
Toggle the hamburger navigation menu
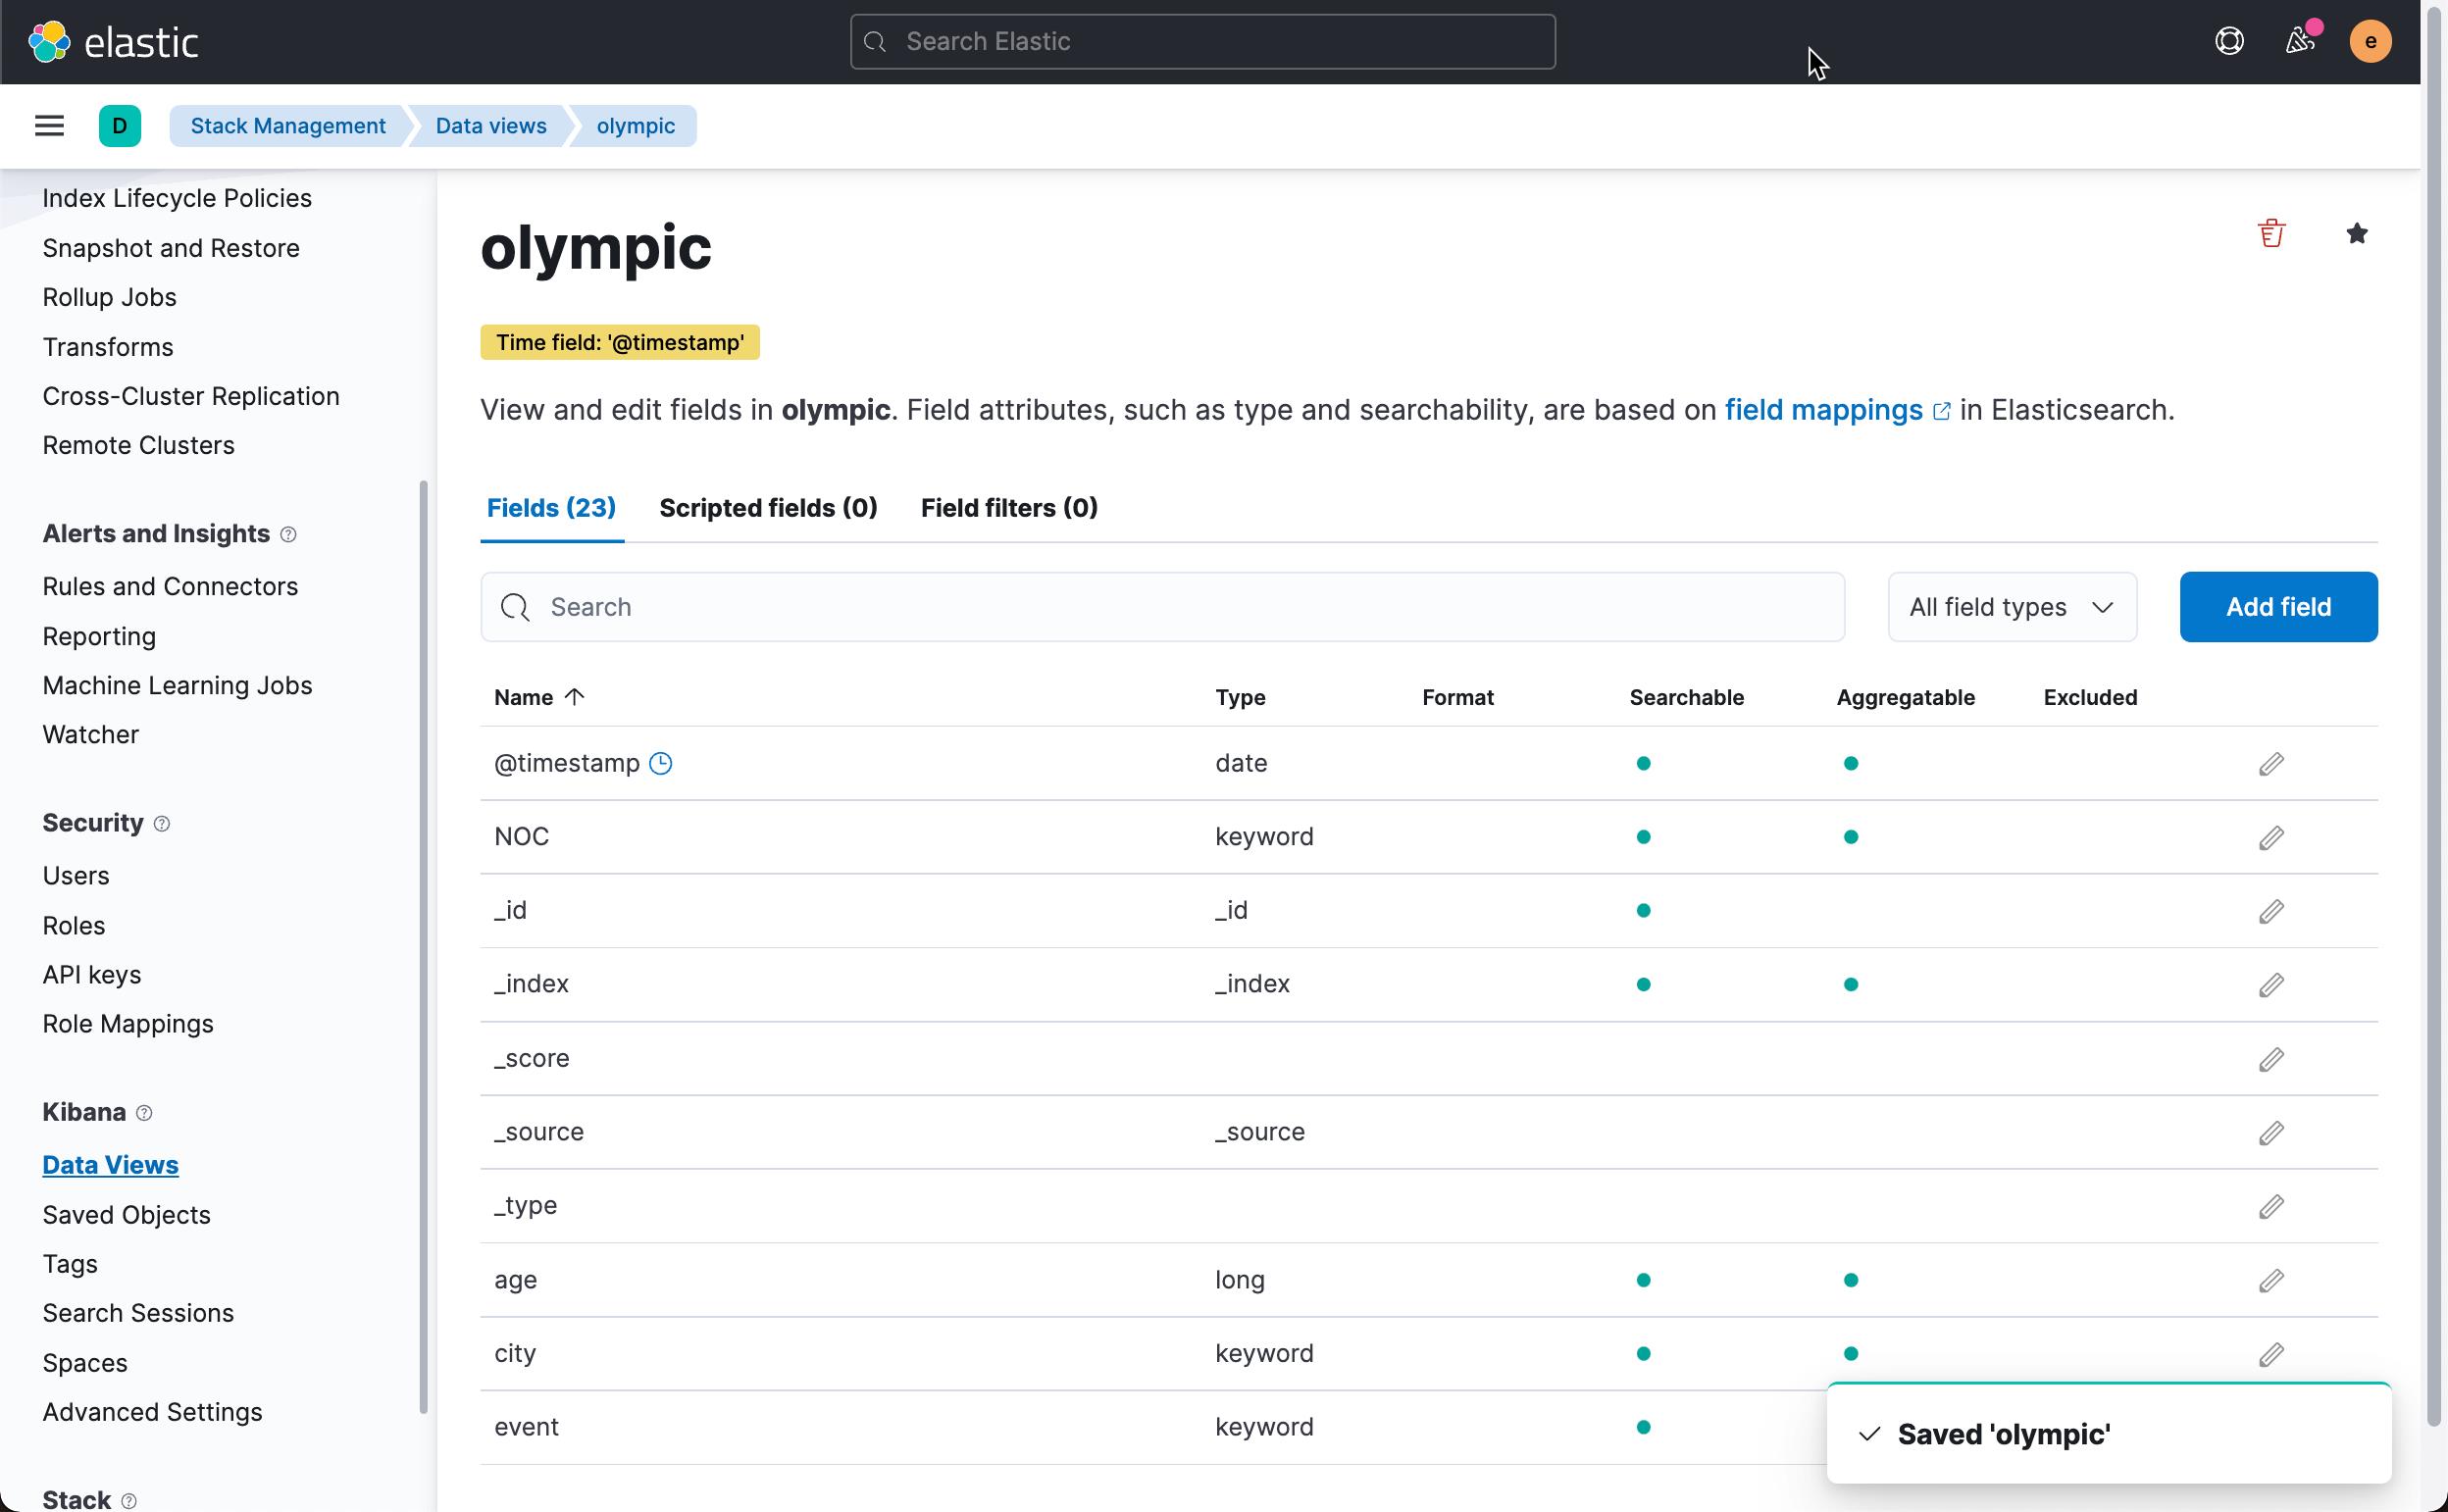pyautogui.click(x=49, y=126)
